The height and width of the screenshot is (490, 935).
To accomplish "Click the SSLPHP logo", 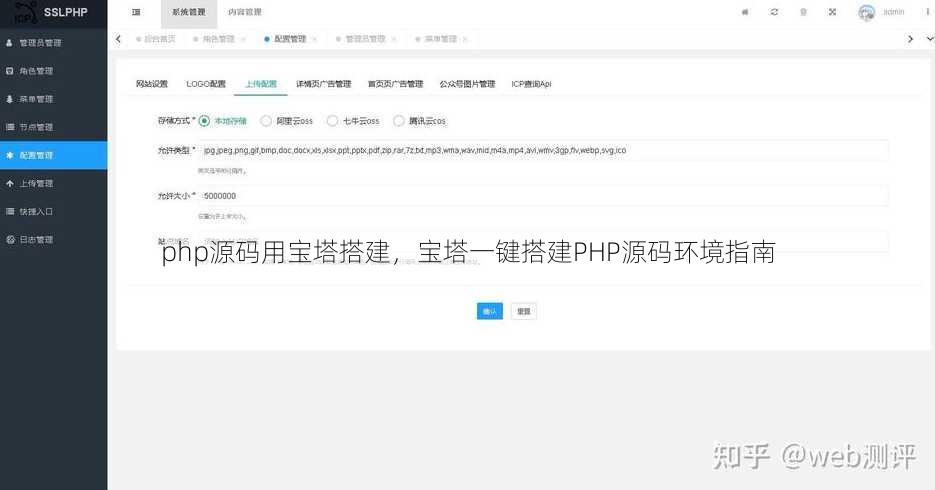I will 52,12.
